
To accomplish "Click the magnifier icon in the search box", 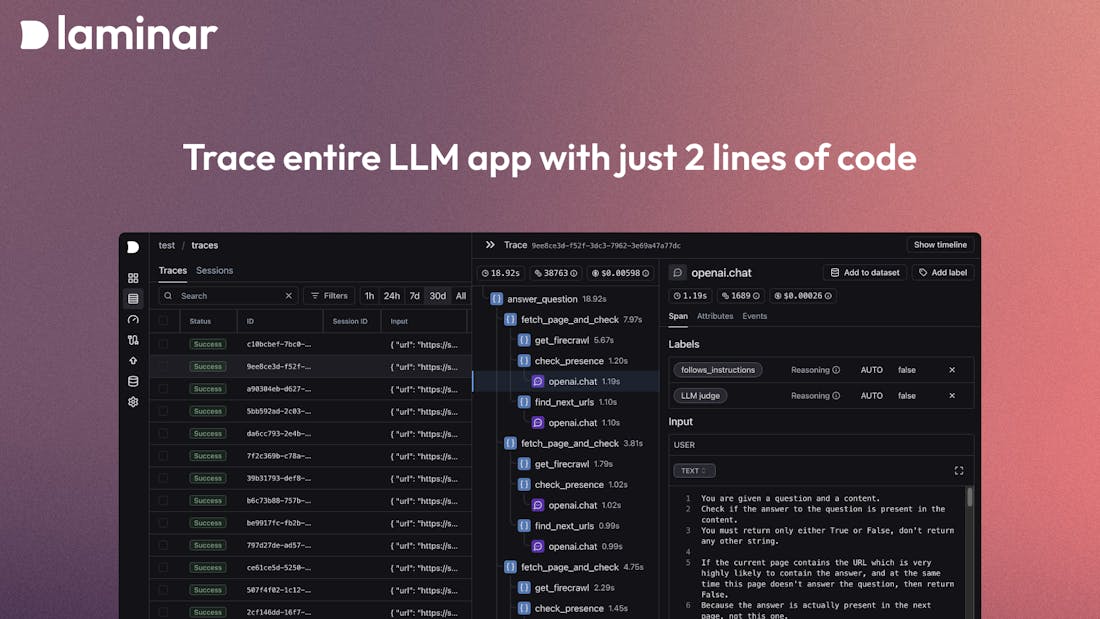I will [x=168, y=296].
